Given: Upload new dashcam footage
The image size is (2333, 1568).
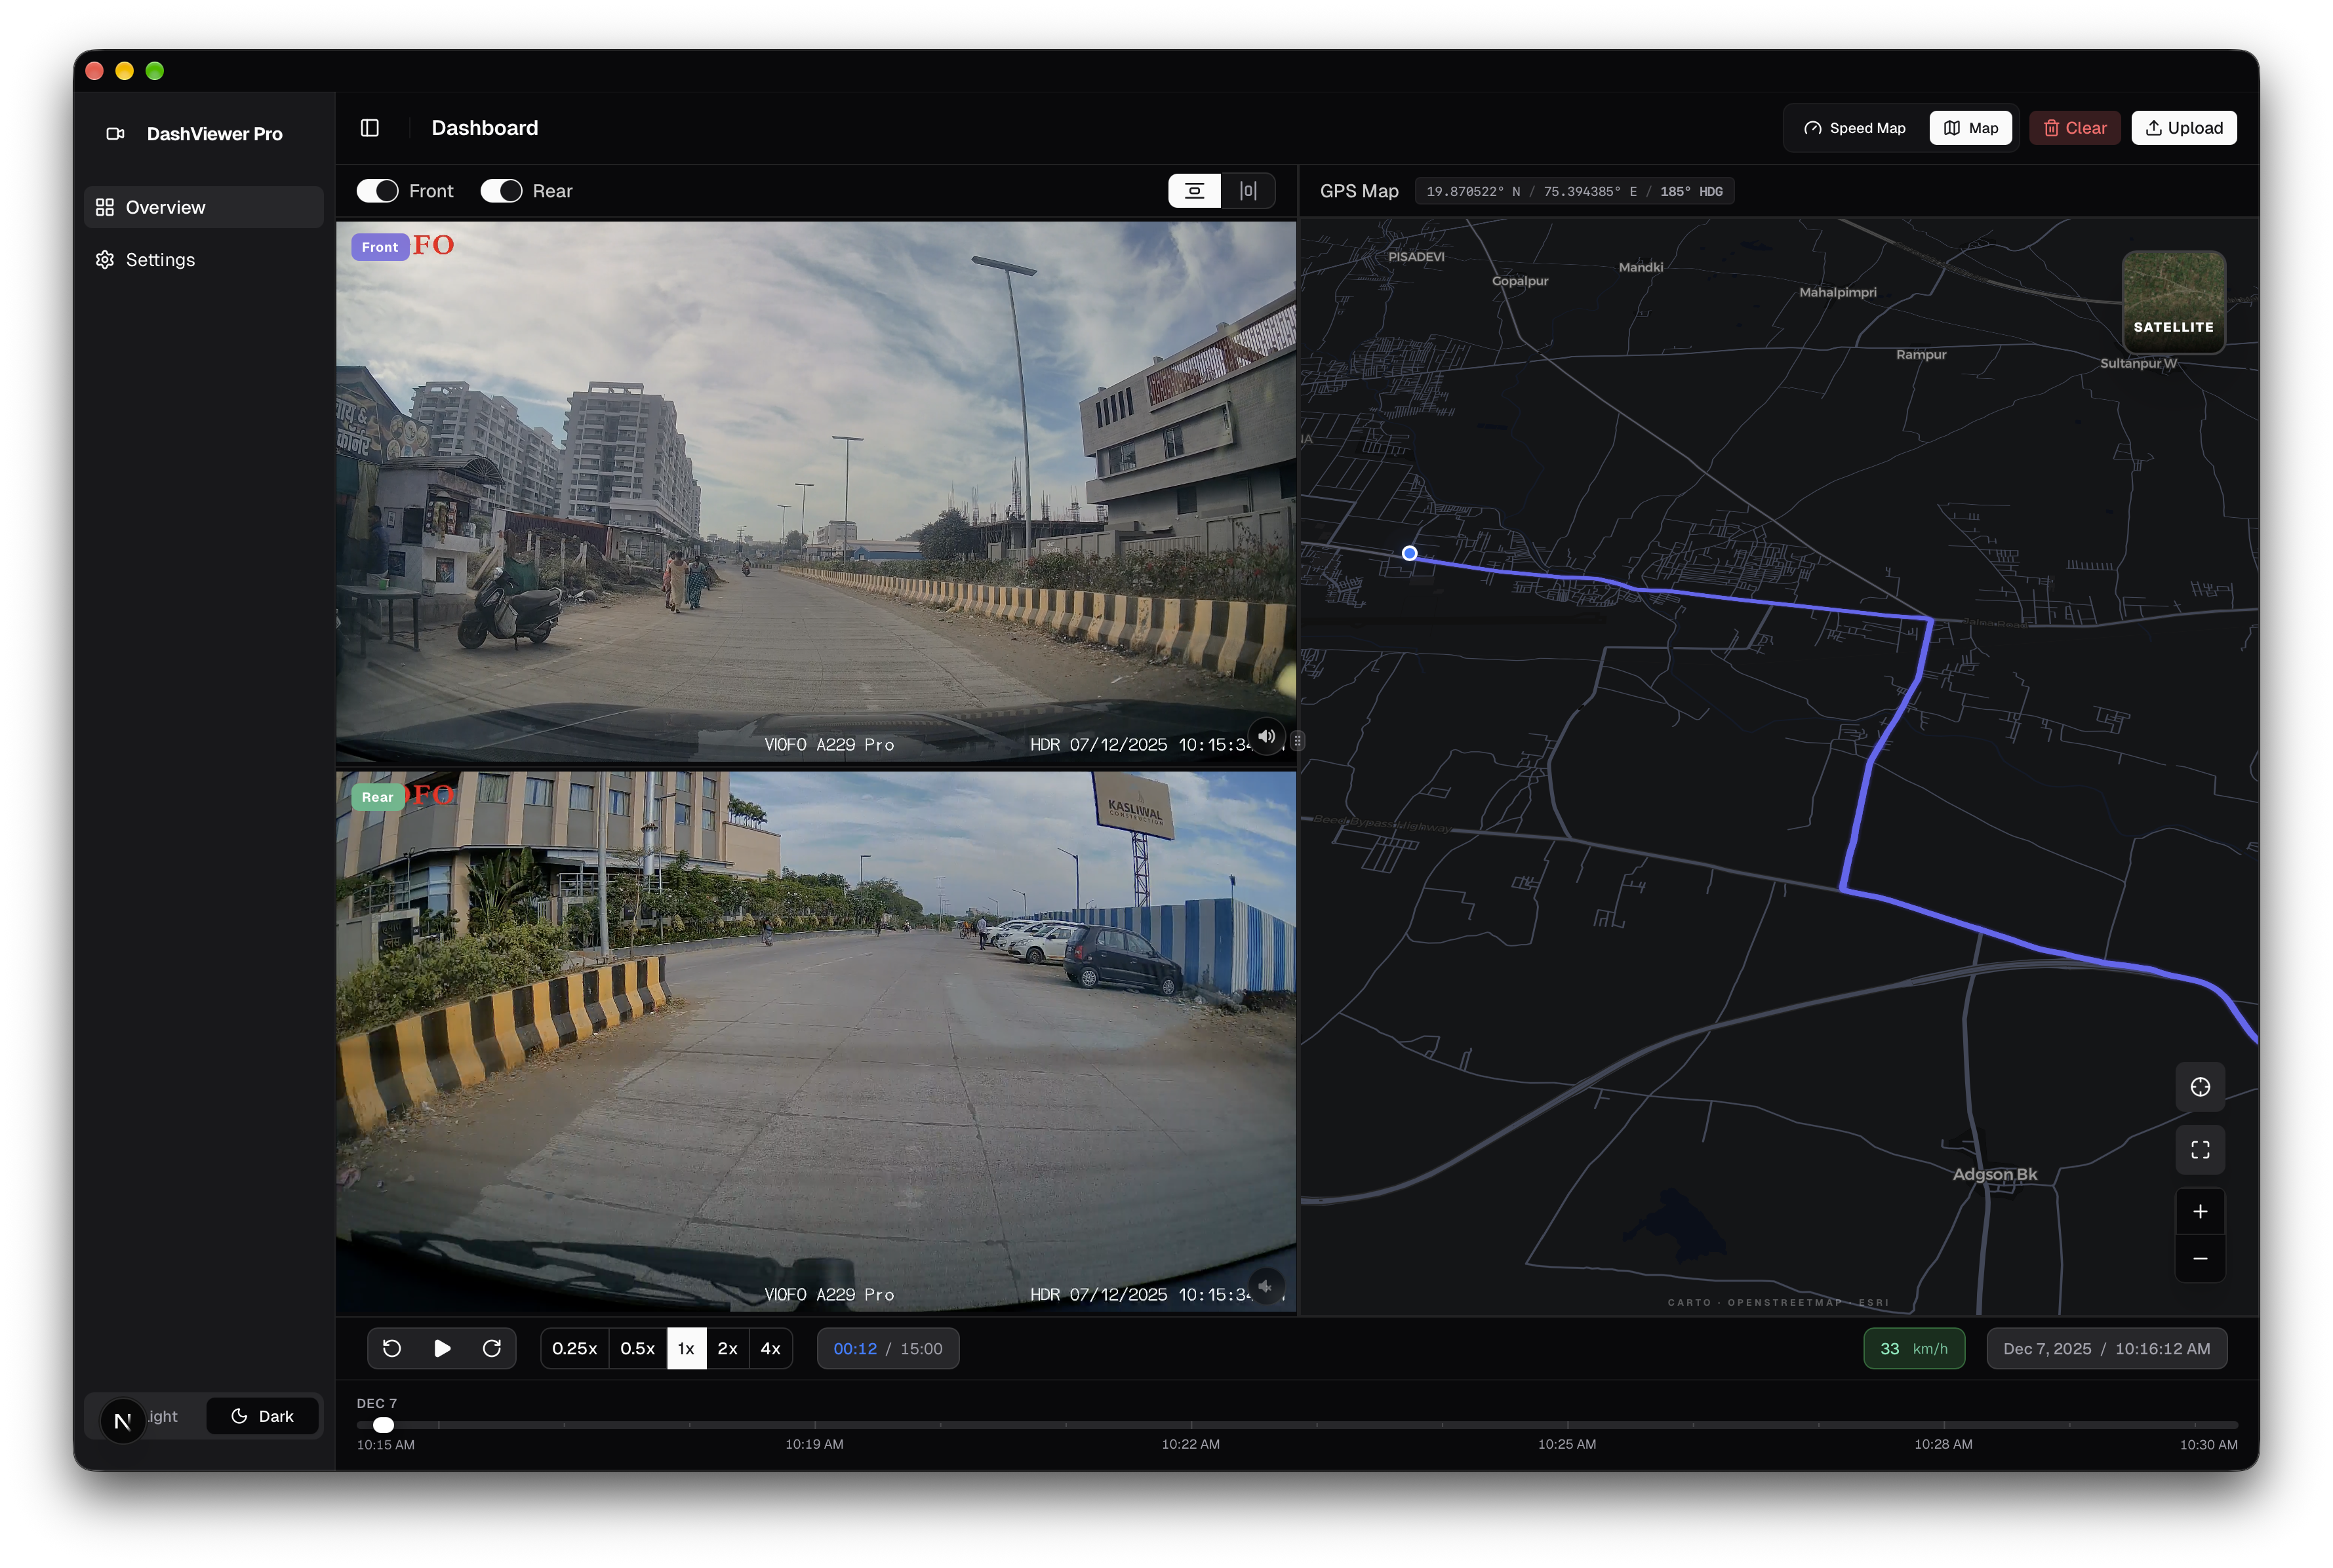Looking at the screenshot, I should (x=2183, y=128).
